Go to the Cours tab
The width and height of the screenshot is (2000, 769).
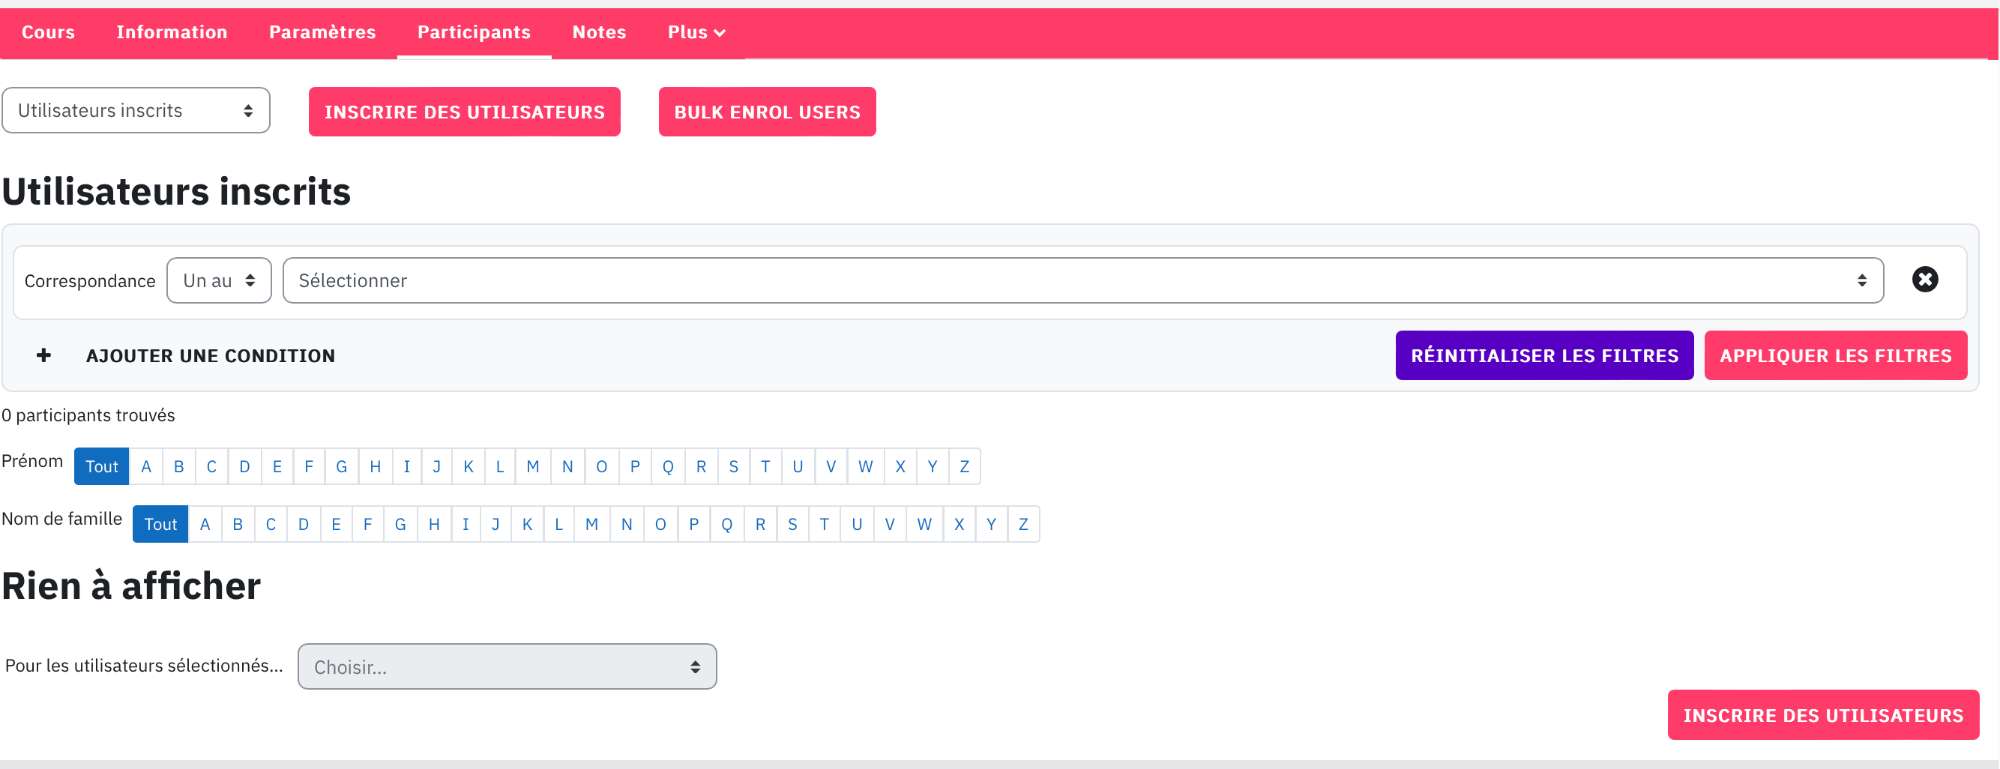point(48,32)
